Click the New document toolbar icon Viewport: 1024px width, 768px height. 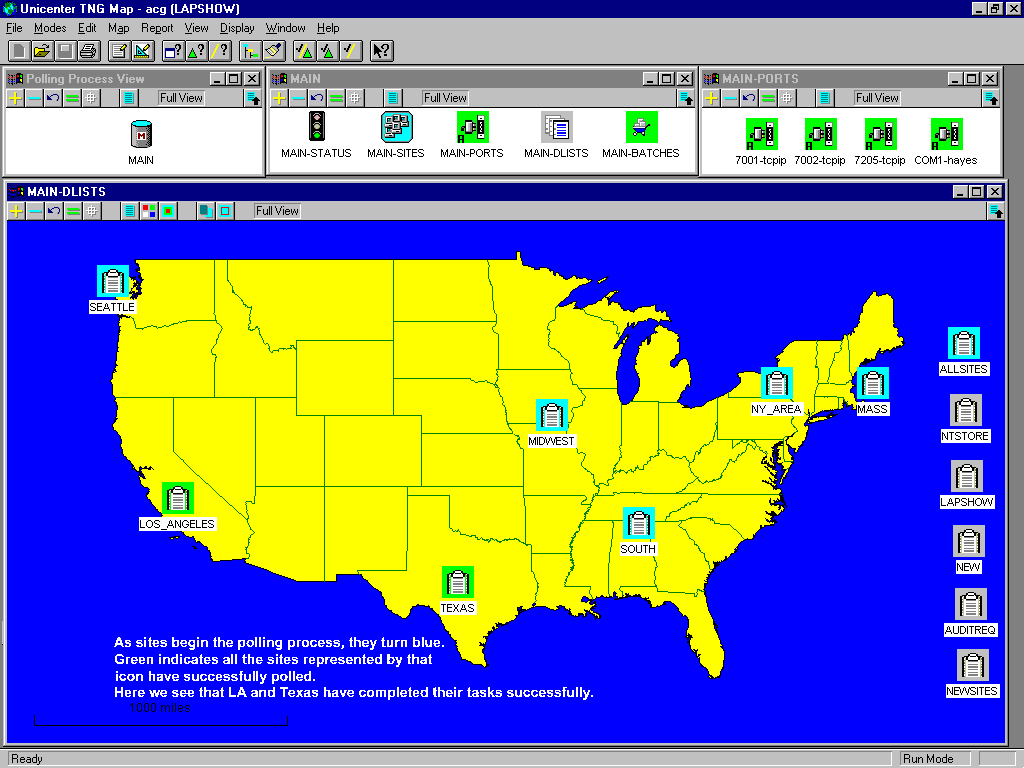click(18, 50)
